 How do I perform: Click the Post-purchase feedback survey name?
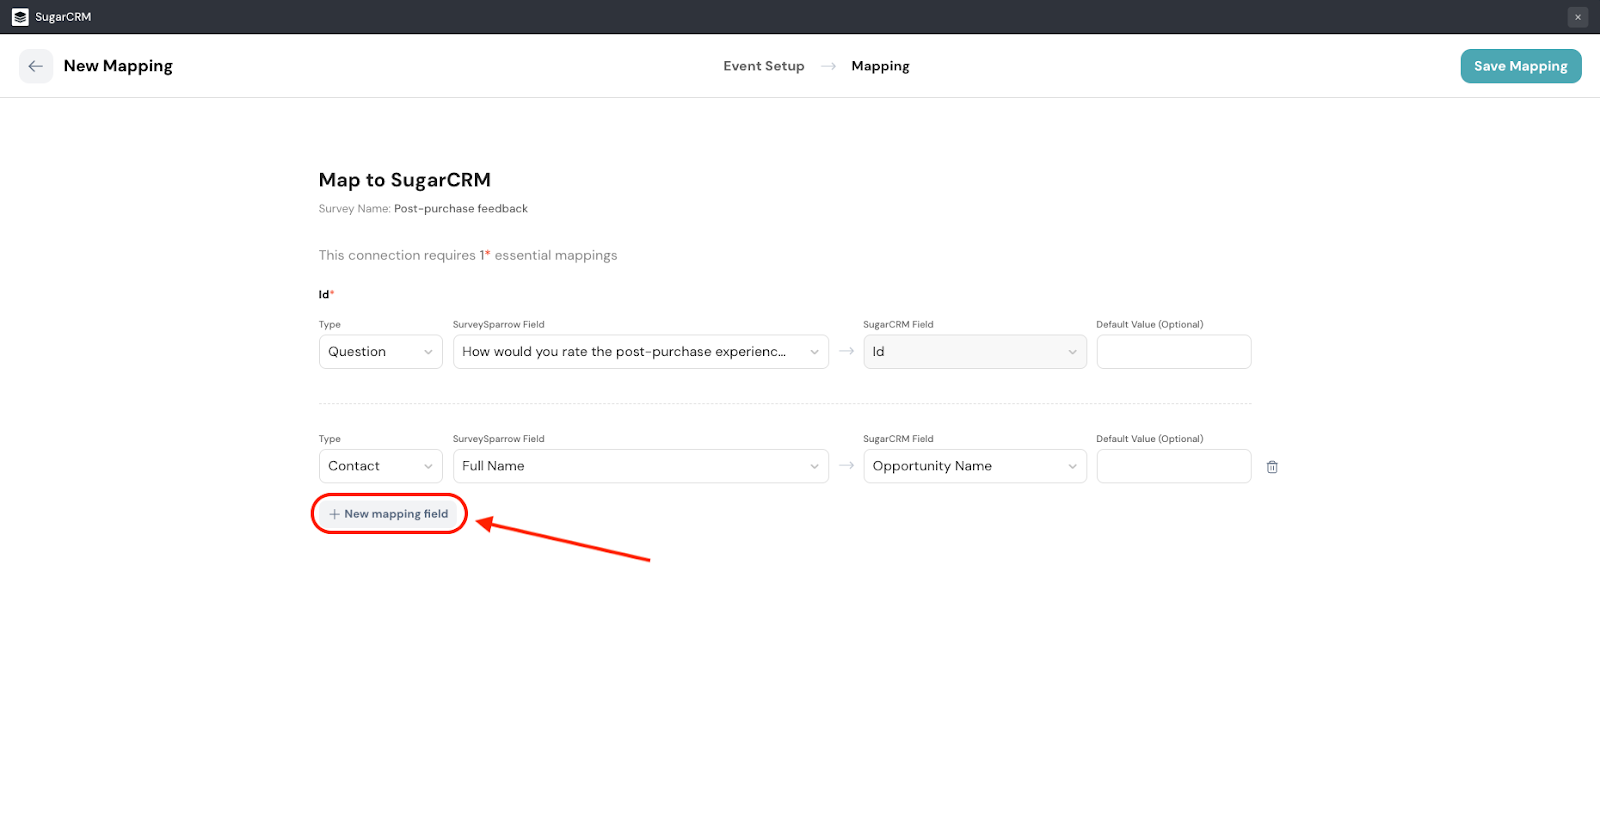pyautogui.click(x=460, y=209)
